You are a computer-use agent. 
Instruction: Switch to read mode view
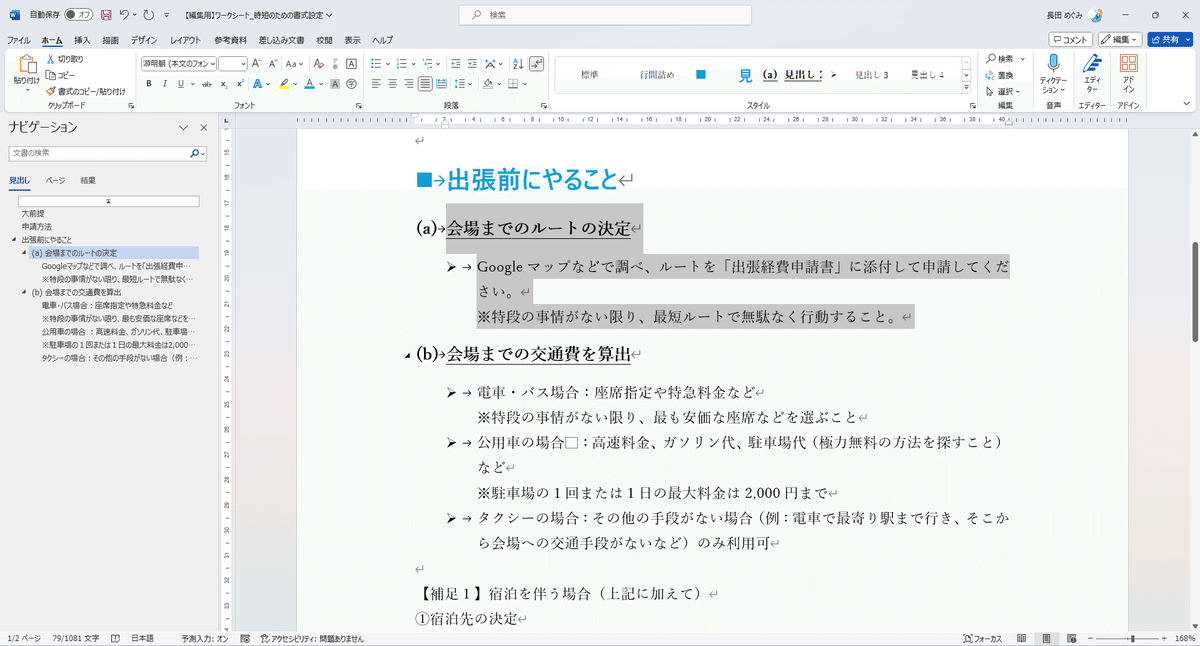[1023, 638]
